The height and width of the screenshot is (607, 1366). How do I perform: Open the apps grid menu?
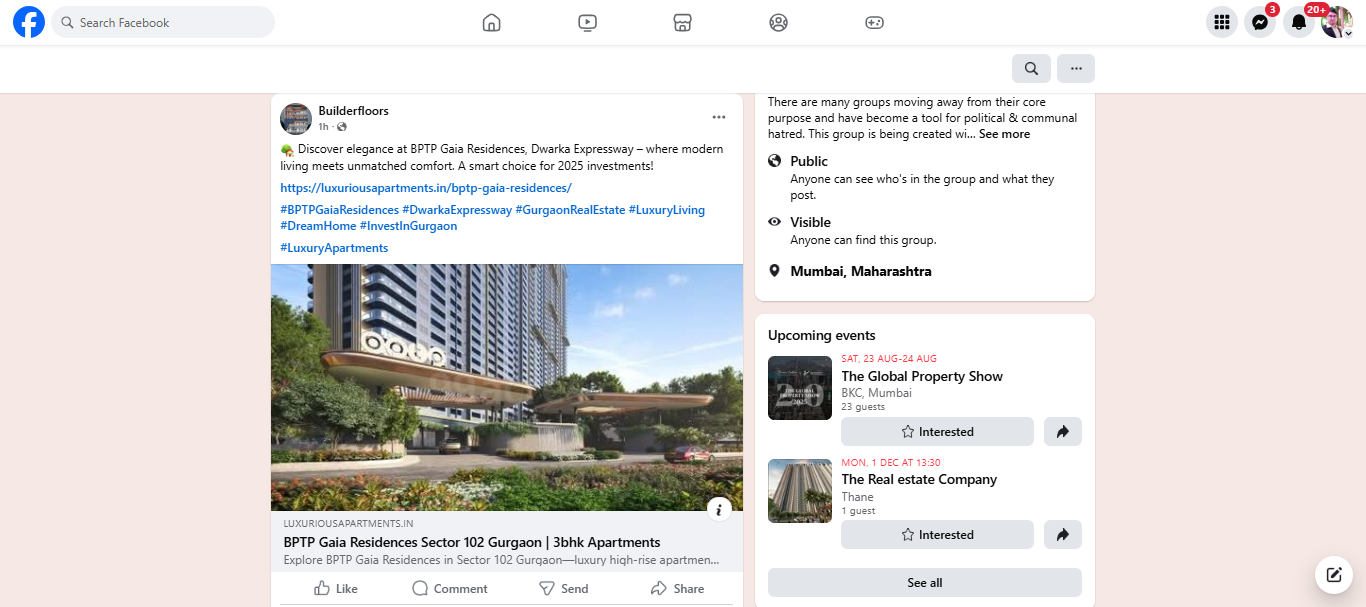click(1221, 22)
